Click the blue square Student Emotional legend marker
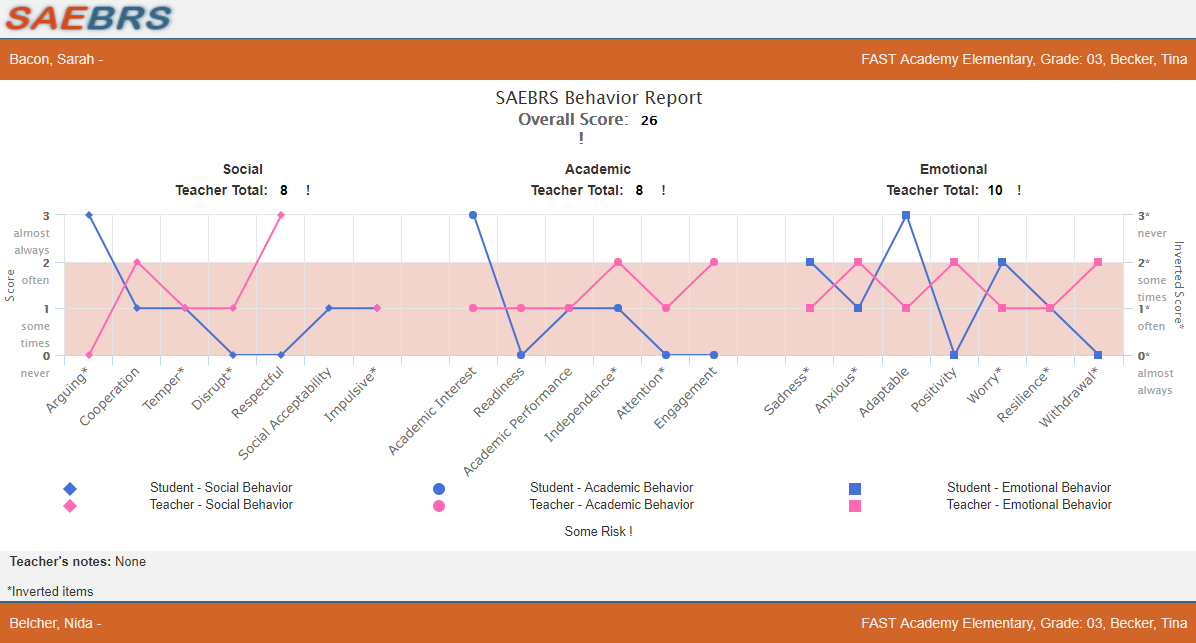1196x643 pixels. (x=855, y=489)
